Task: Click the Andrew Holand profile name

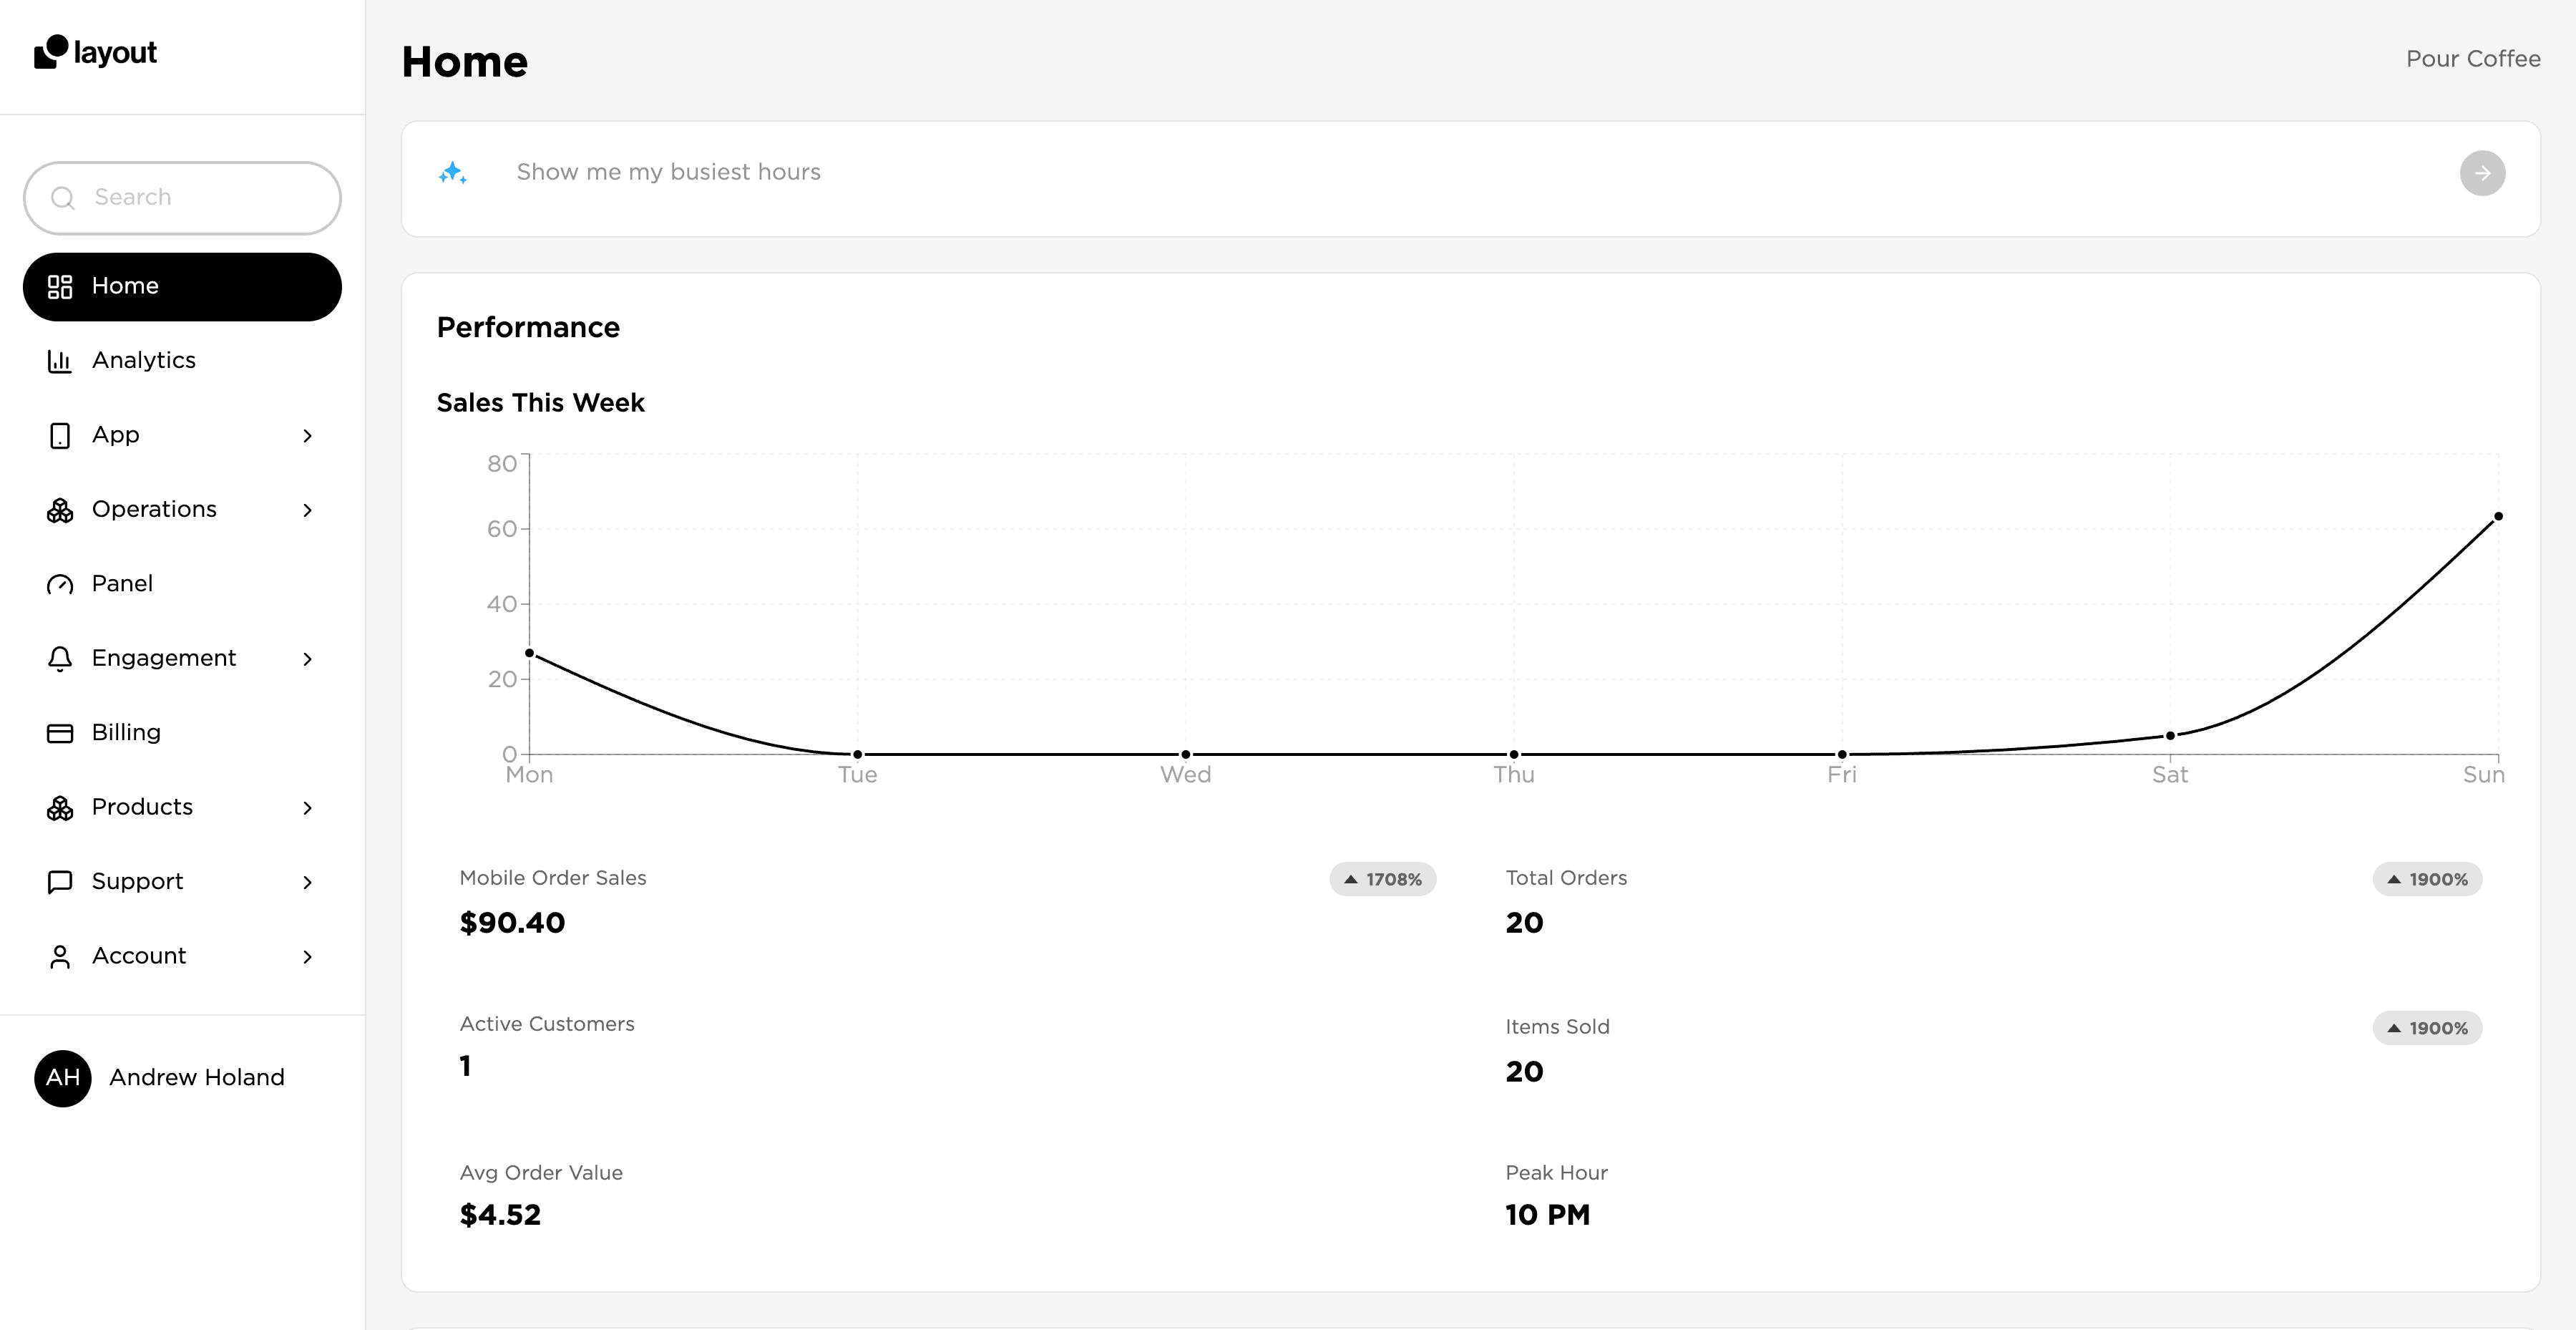Action: coord(197,1078)
